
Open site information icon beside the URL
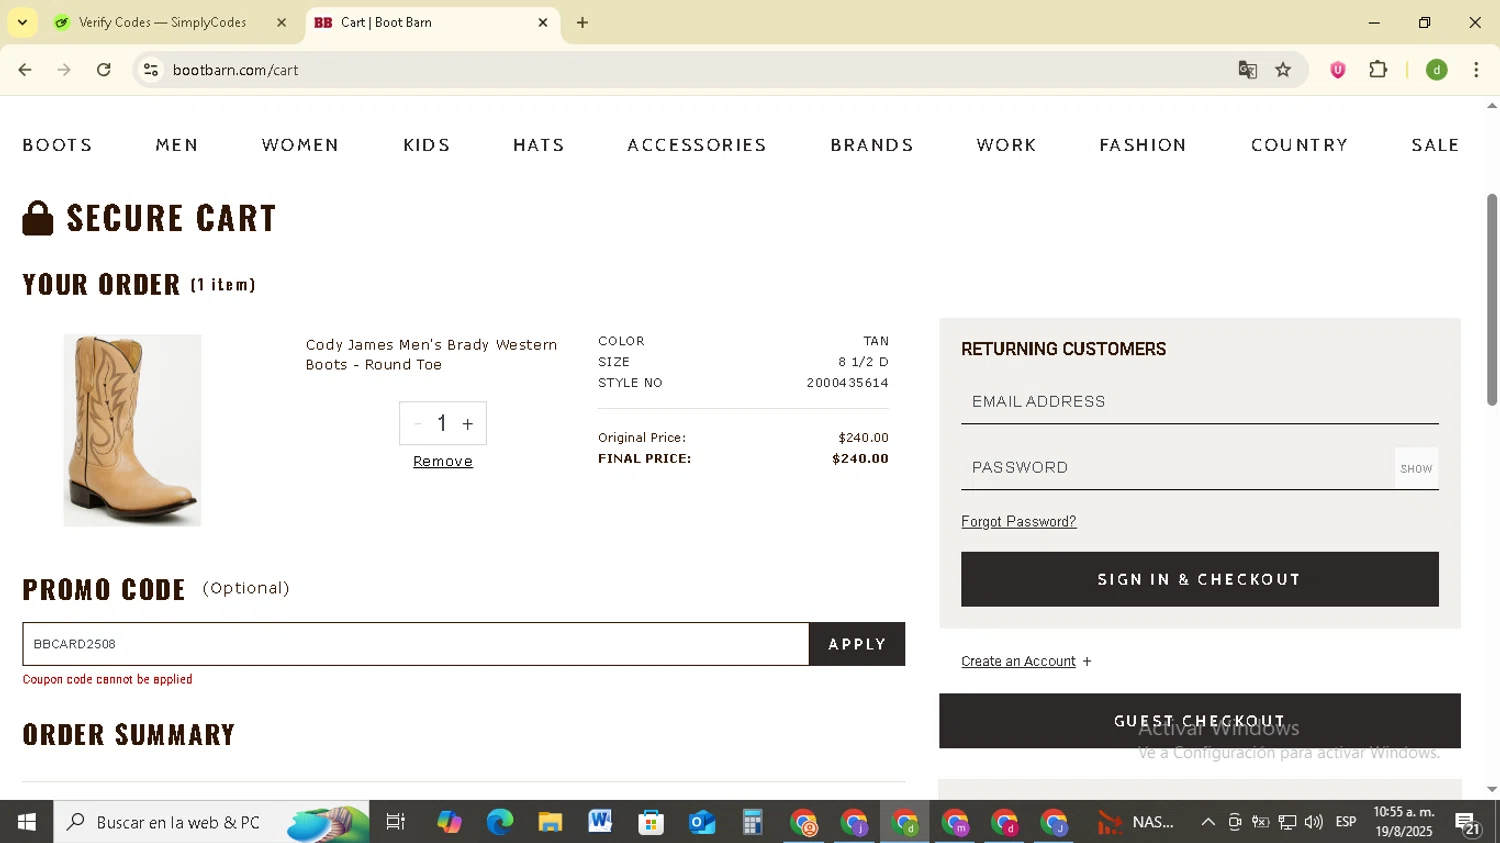[151, 70]
